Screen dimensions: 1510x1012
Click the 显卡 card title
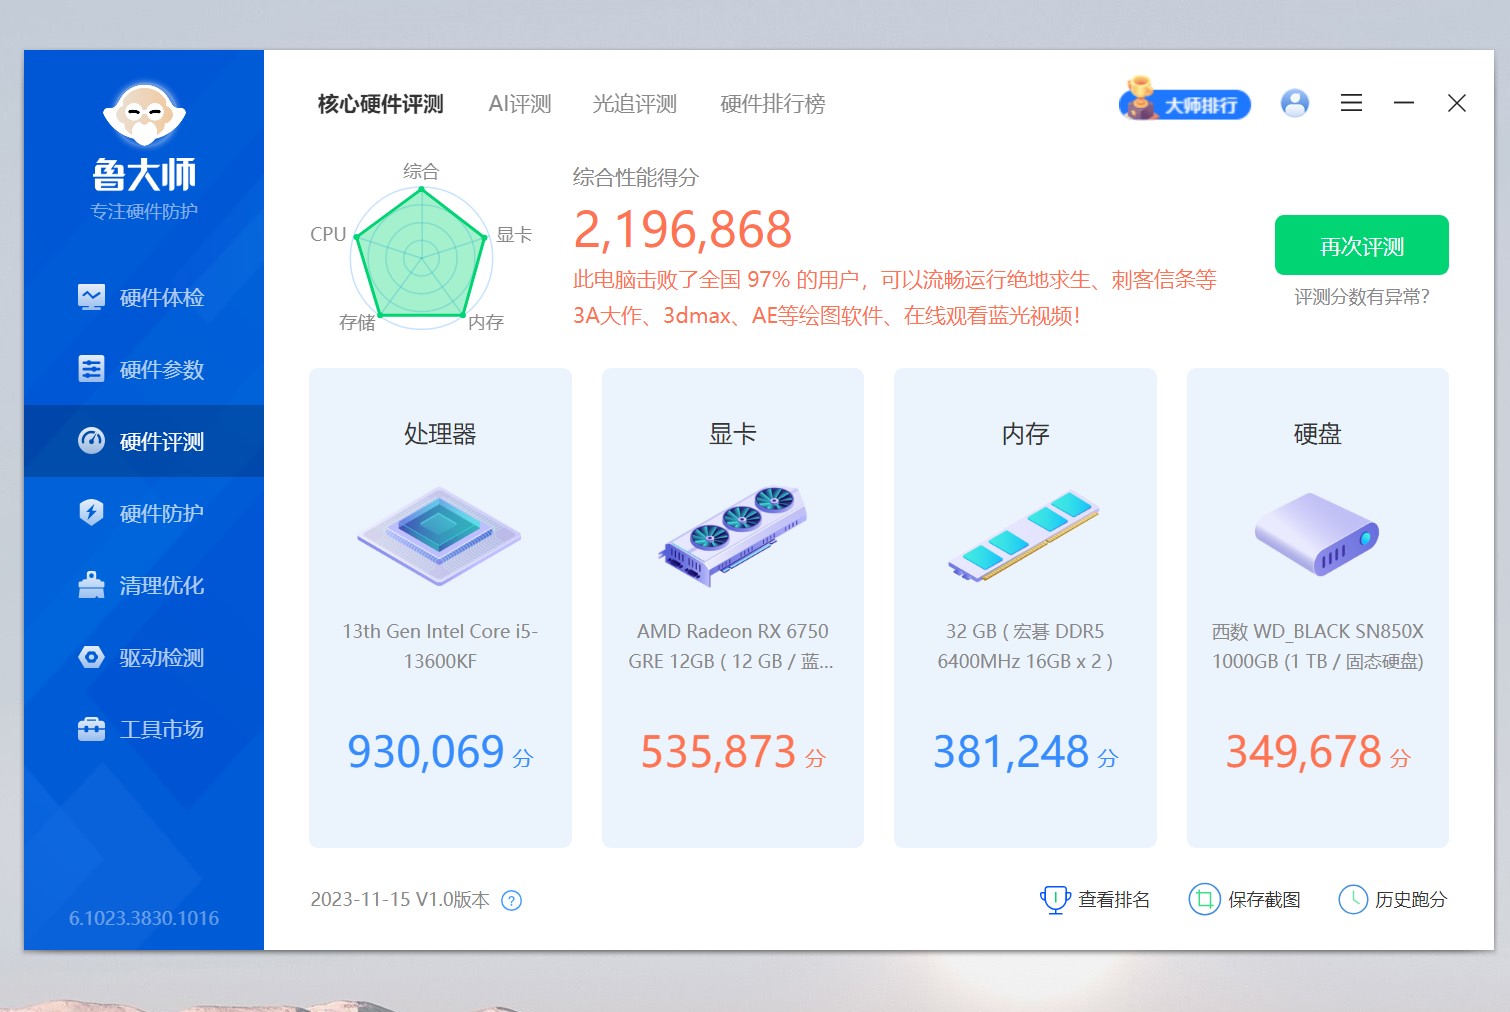coord(732,434)
